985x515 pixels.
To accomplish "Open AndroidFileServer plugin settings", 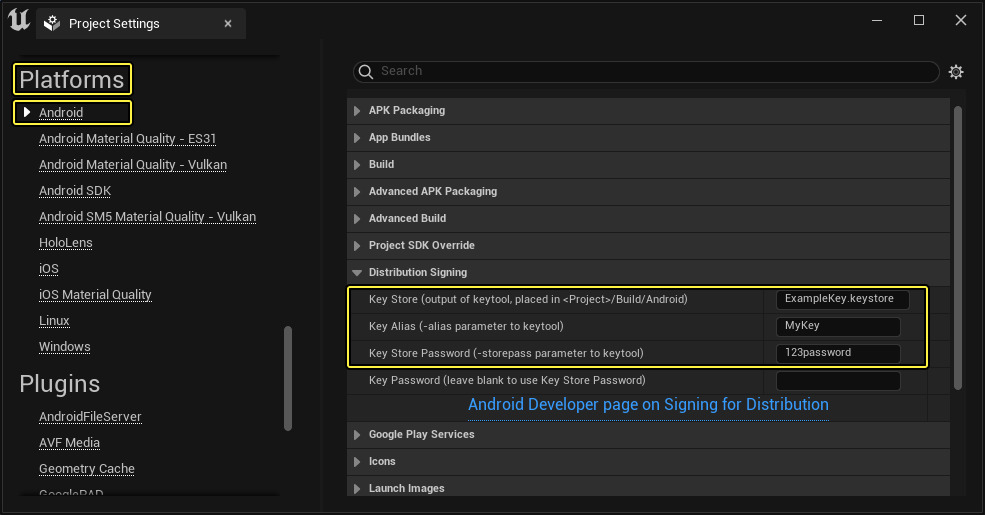I will pyautogui.click(x=90, y=417).
